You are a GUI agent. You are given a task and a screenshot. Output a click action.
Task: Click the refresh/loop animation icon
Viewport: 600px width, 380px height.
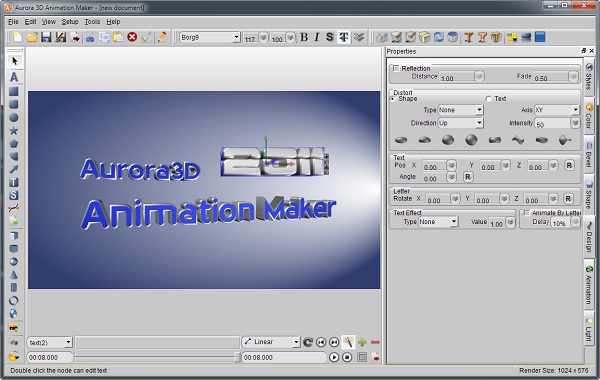308,342
